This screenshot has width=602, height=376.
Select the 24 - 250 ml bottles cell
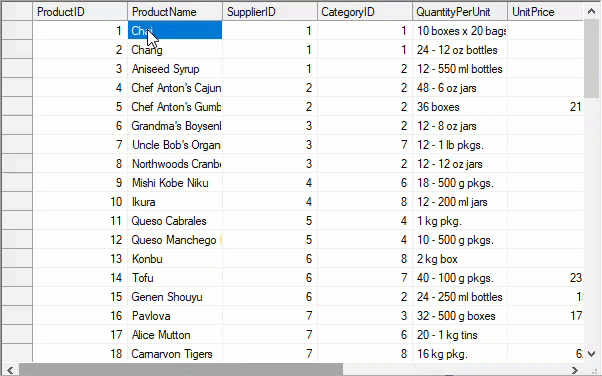(460, 296)
